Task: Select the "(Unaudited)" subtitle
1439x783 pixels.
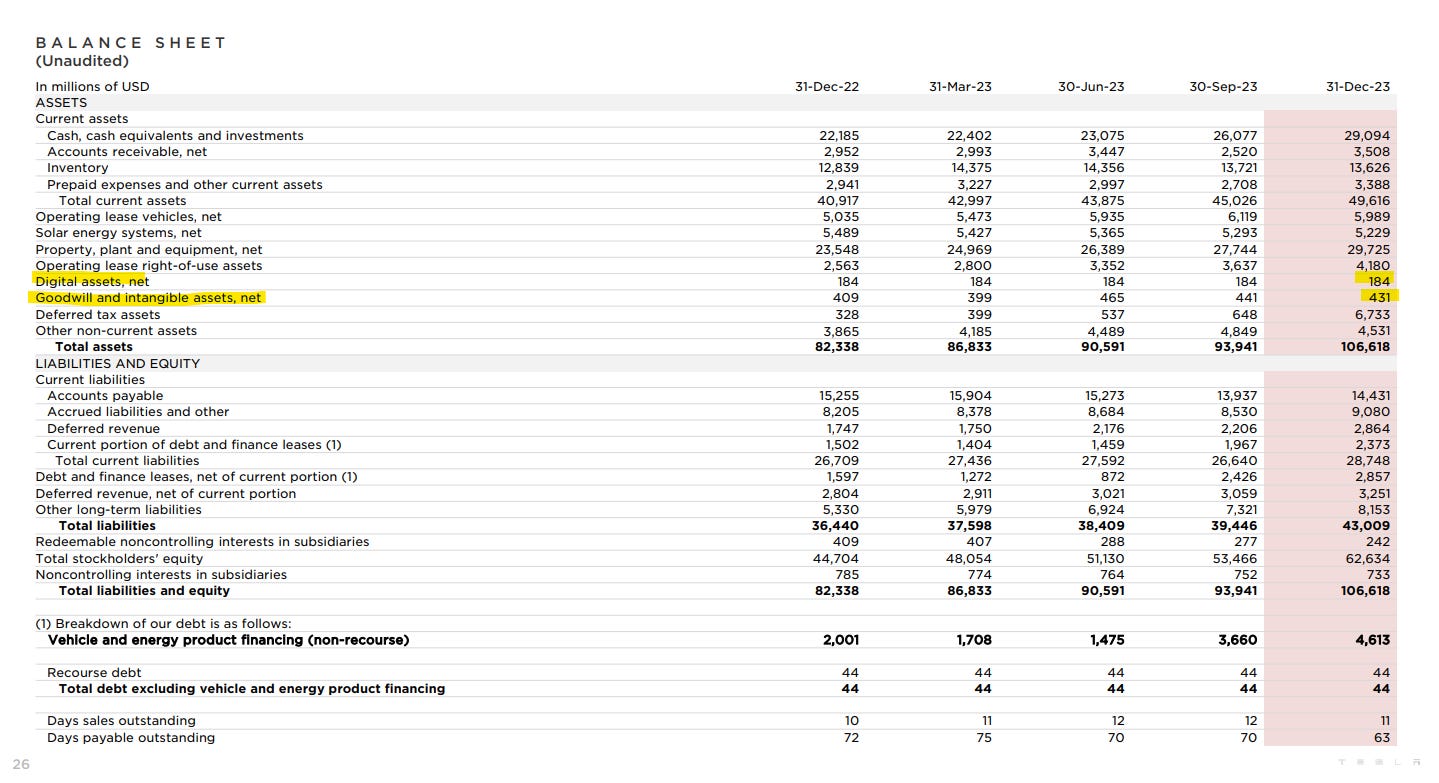Action: point(82,61)
